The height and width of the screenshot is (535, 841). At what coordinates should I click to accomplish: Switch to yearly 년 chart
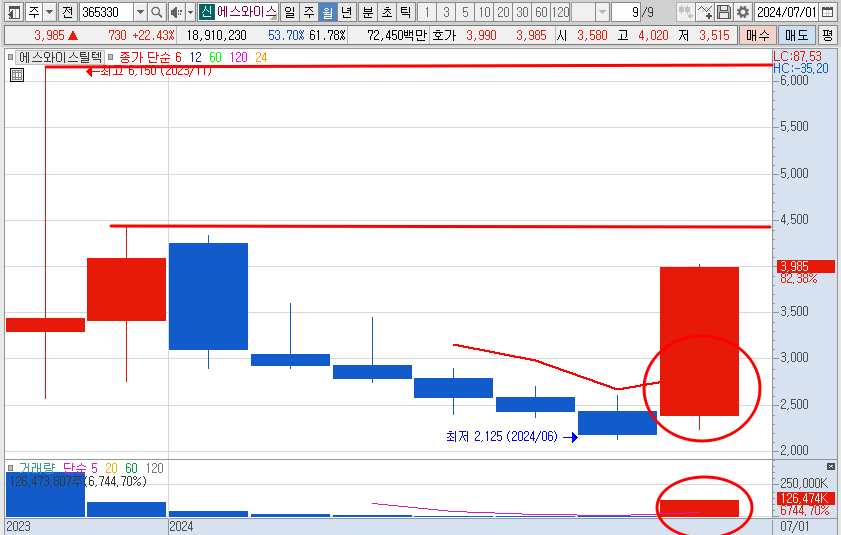[x=346, y=12]
